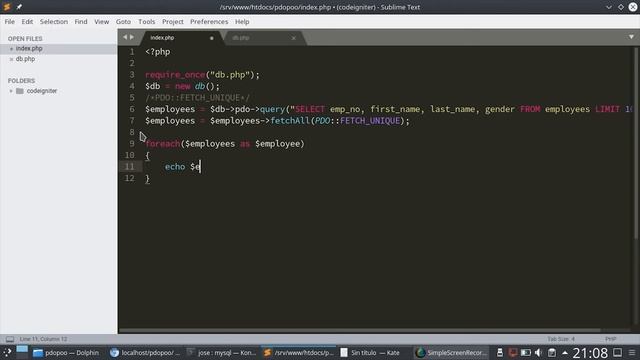Open the Selection menu
Viewport: 640px width, 360px height.
pos(54,22)
